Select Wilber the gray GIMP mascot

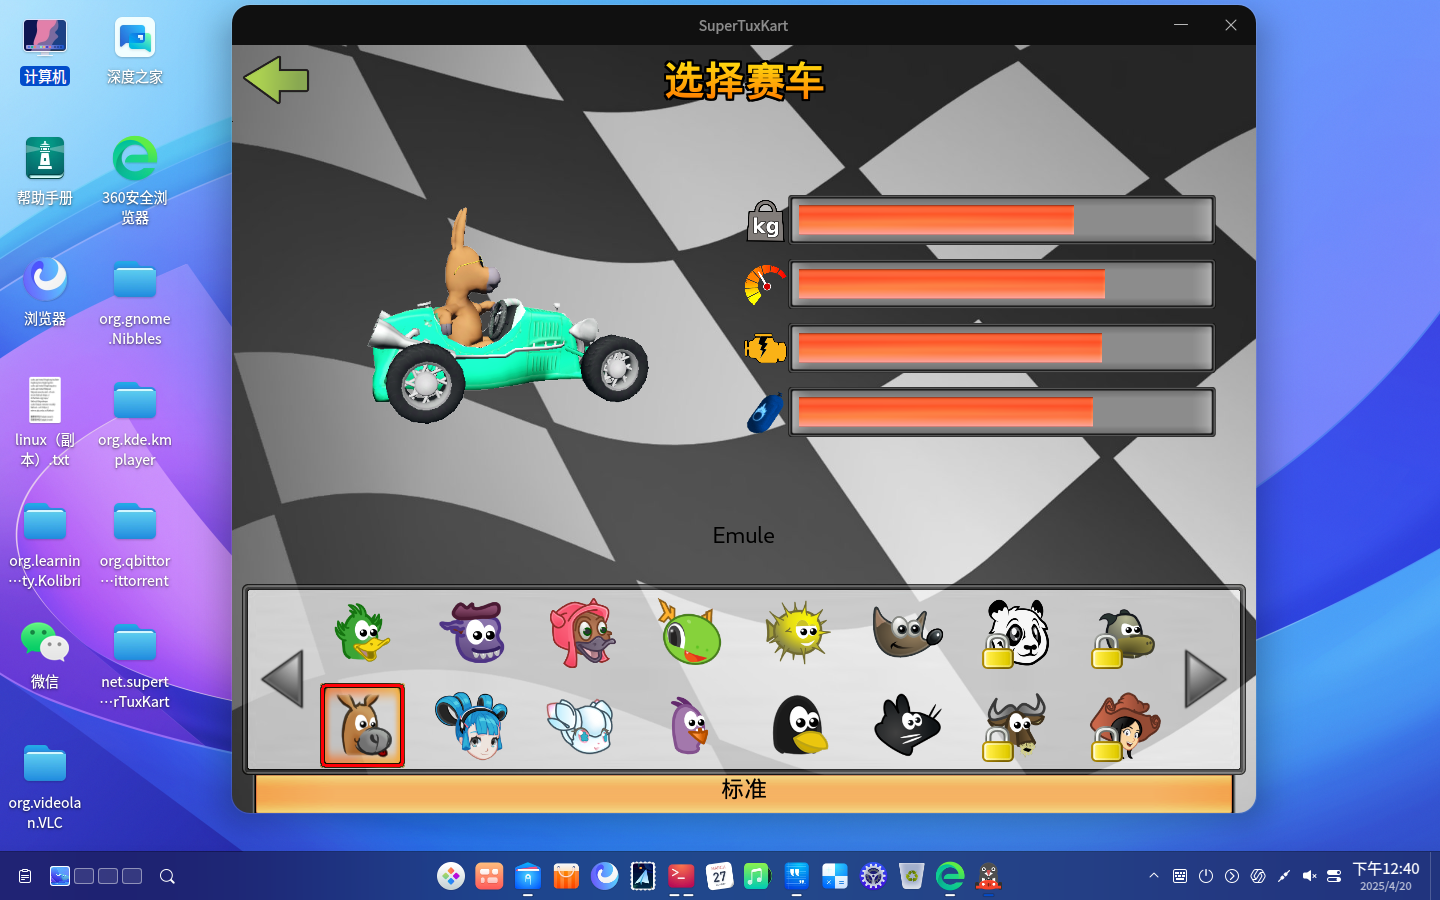pos(906,632)
